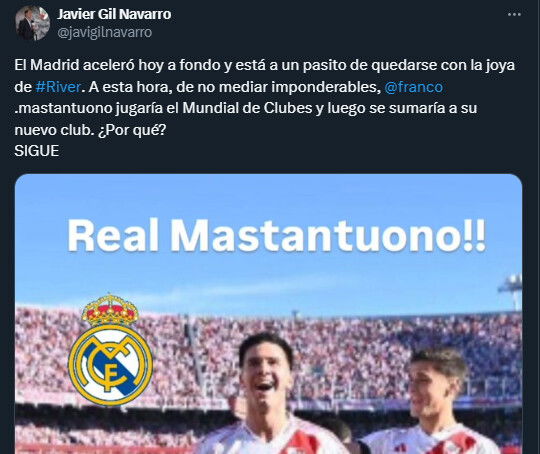
Task: Click the 'Real Mastantuono!!' headline in image
Action: (277, 235)
